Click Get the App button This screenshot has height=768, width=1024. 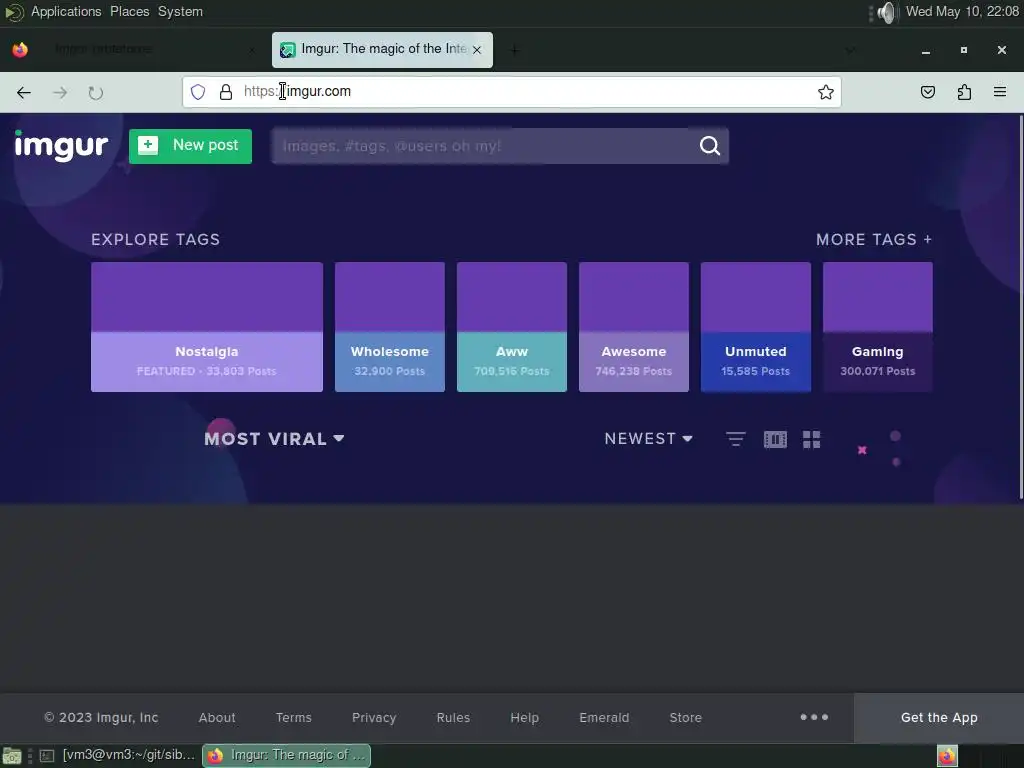click(939, 718)
